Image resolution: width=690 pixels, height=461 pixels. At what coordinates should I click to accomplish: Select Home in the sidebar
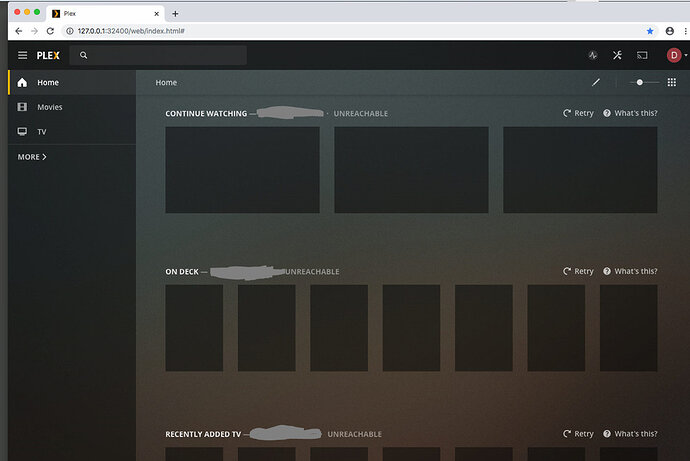(x=72, y=82)
